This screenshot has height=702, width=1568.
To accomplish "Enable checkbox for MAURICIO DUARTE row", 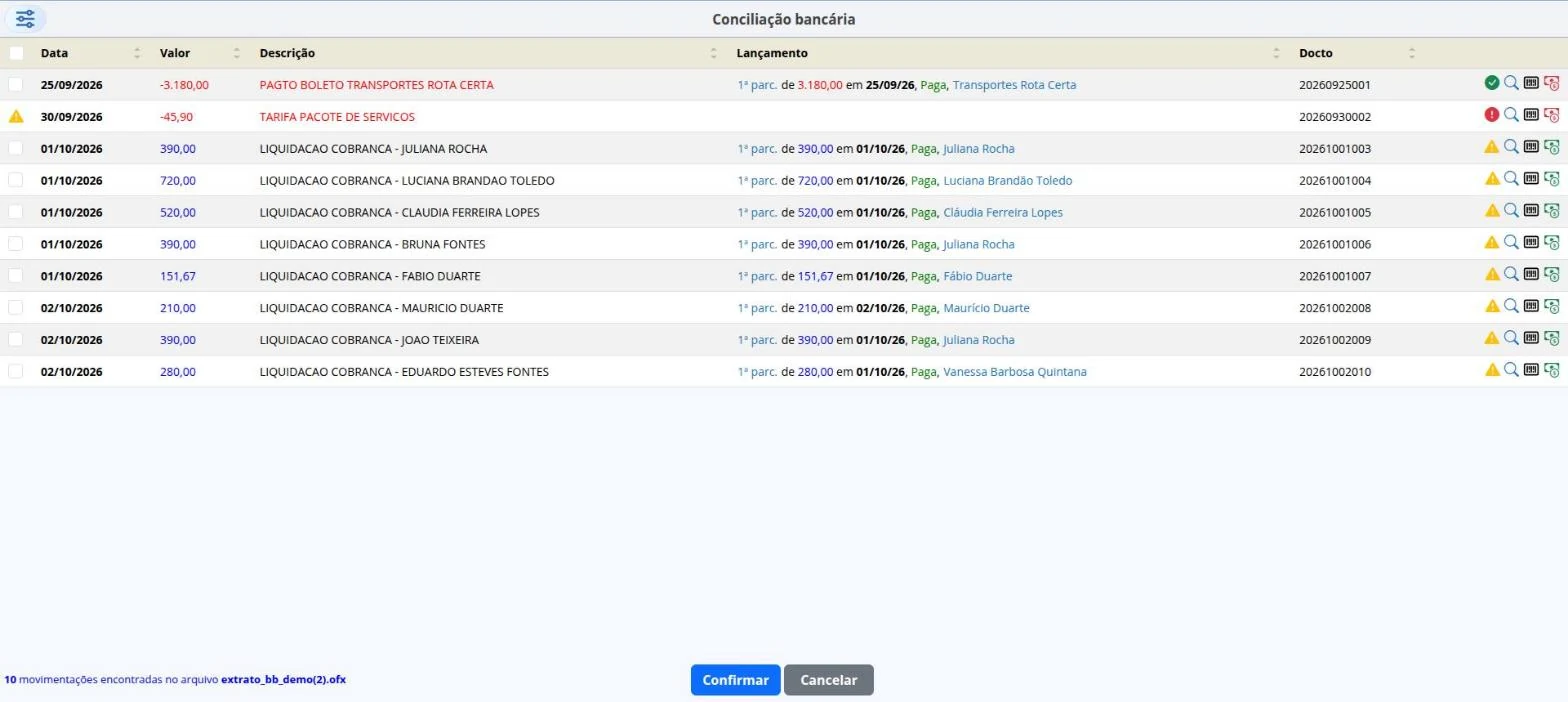I will tap(16, 307).
